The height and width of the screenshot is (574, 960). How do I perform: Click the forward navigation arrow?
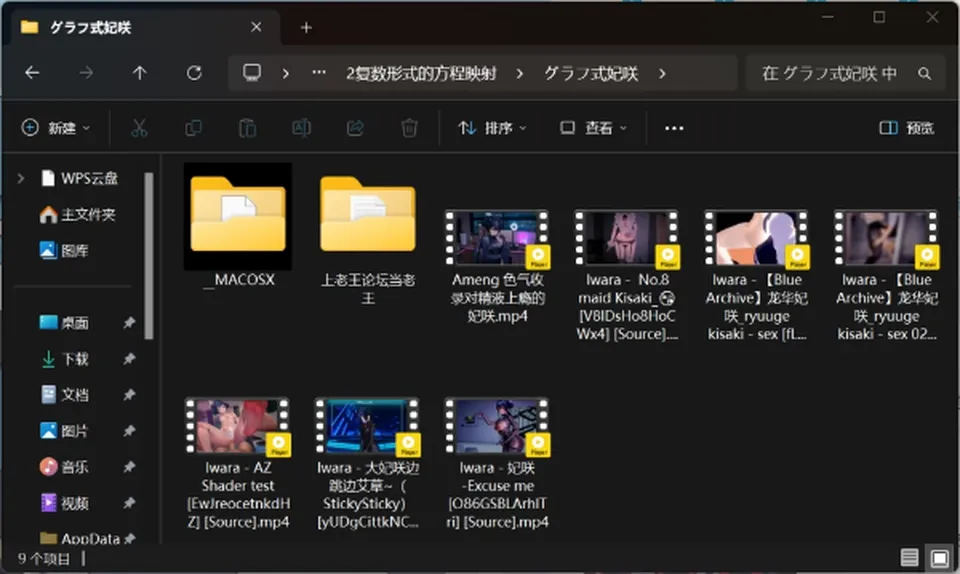click(x=86, y=73)
